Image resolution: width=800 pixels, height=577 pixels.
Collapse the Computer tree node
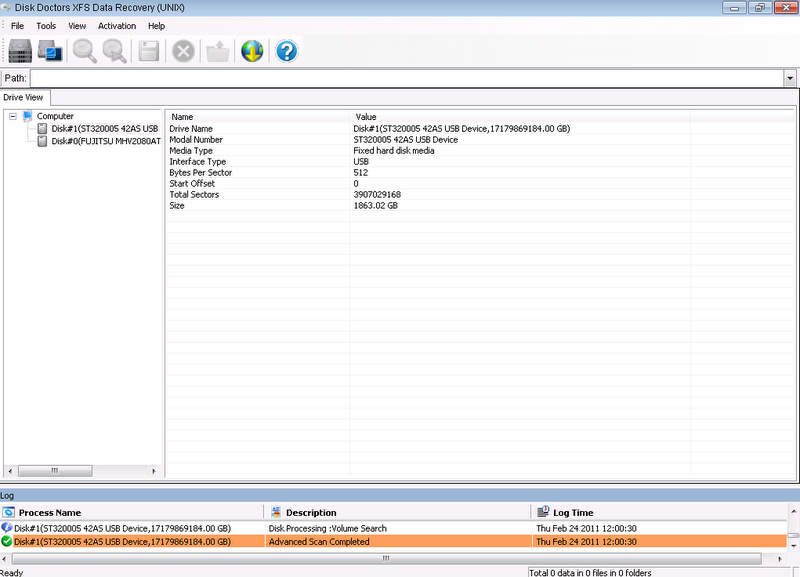(13, 116)
